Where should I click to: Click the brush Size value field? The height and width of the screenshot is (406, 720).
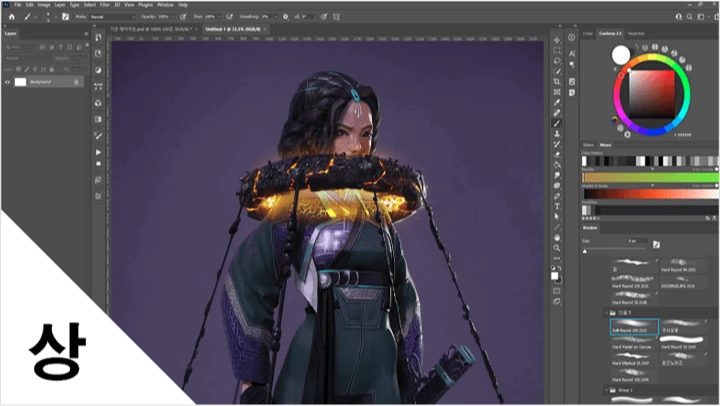point(638,241)
